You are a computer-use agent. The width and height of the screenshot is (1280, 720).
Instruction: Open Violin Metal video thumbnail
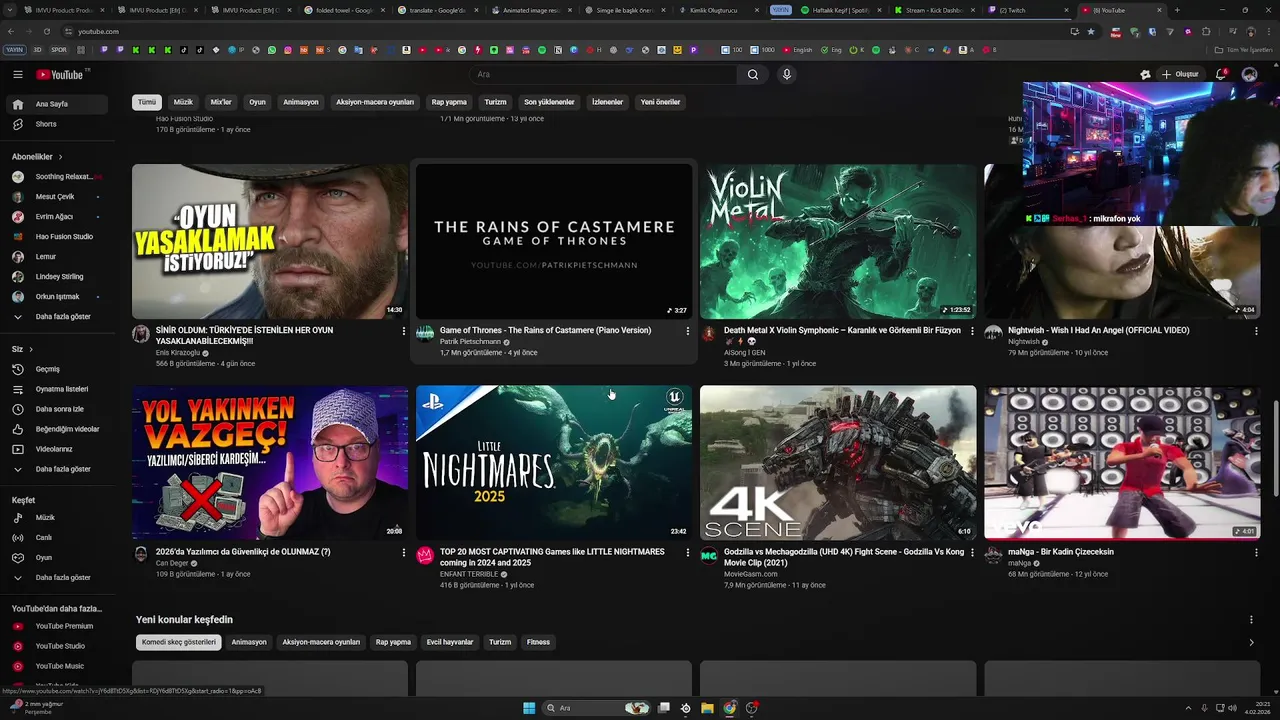pos(838,241)
